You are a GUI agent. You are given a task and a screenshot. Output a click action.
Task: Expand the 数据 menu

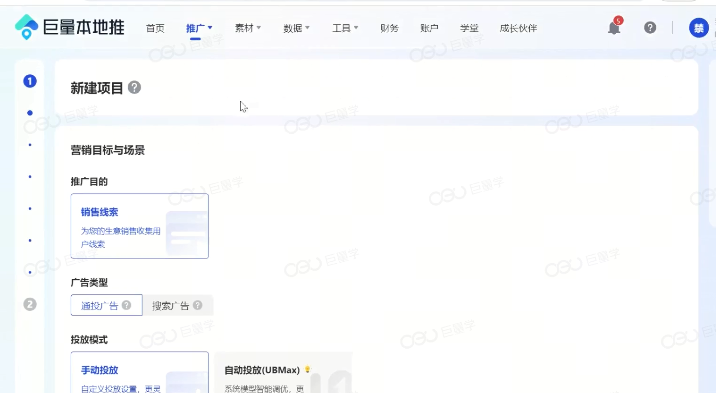pyautogui.click(x=296, y=28)
